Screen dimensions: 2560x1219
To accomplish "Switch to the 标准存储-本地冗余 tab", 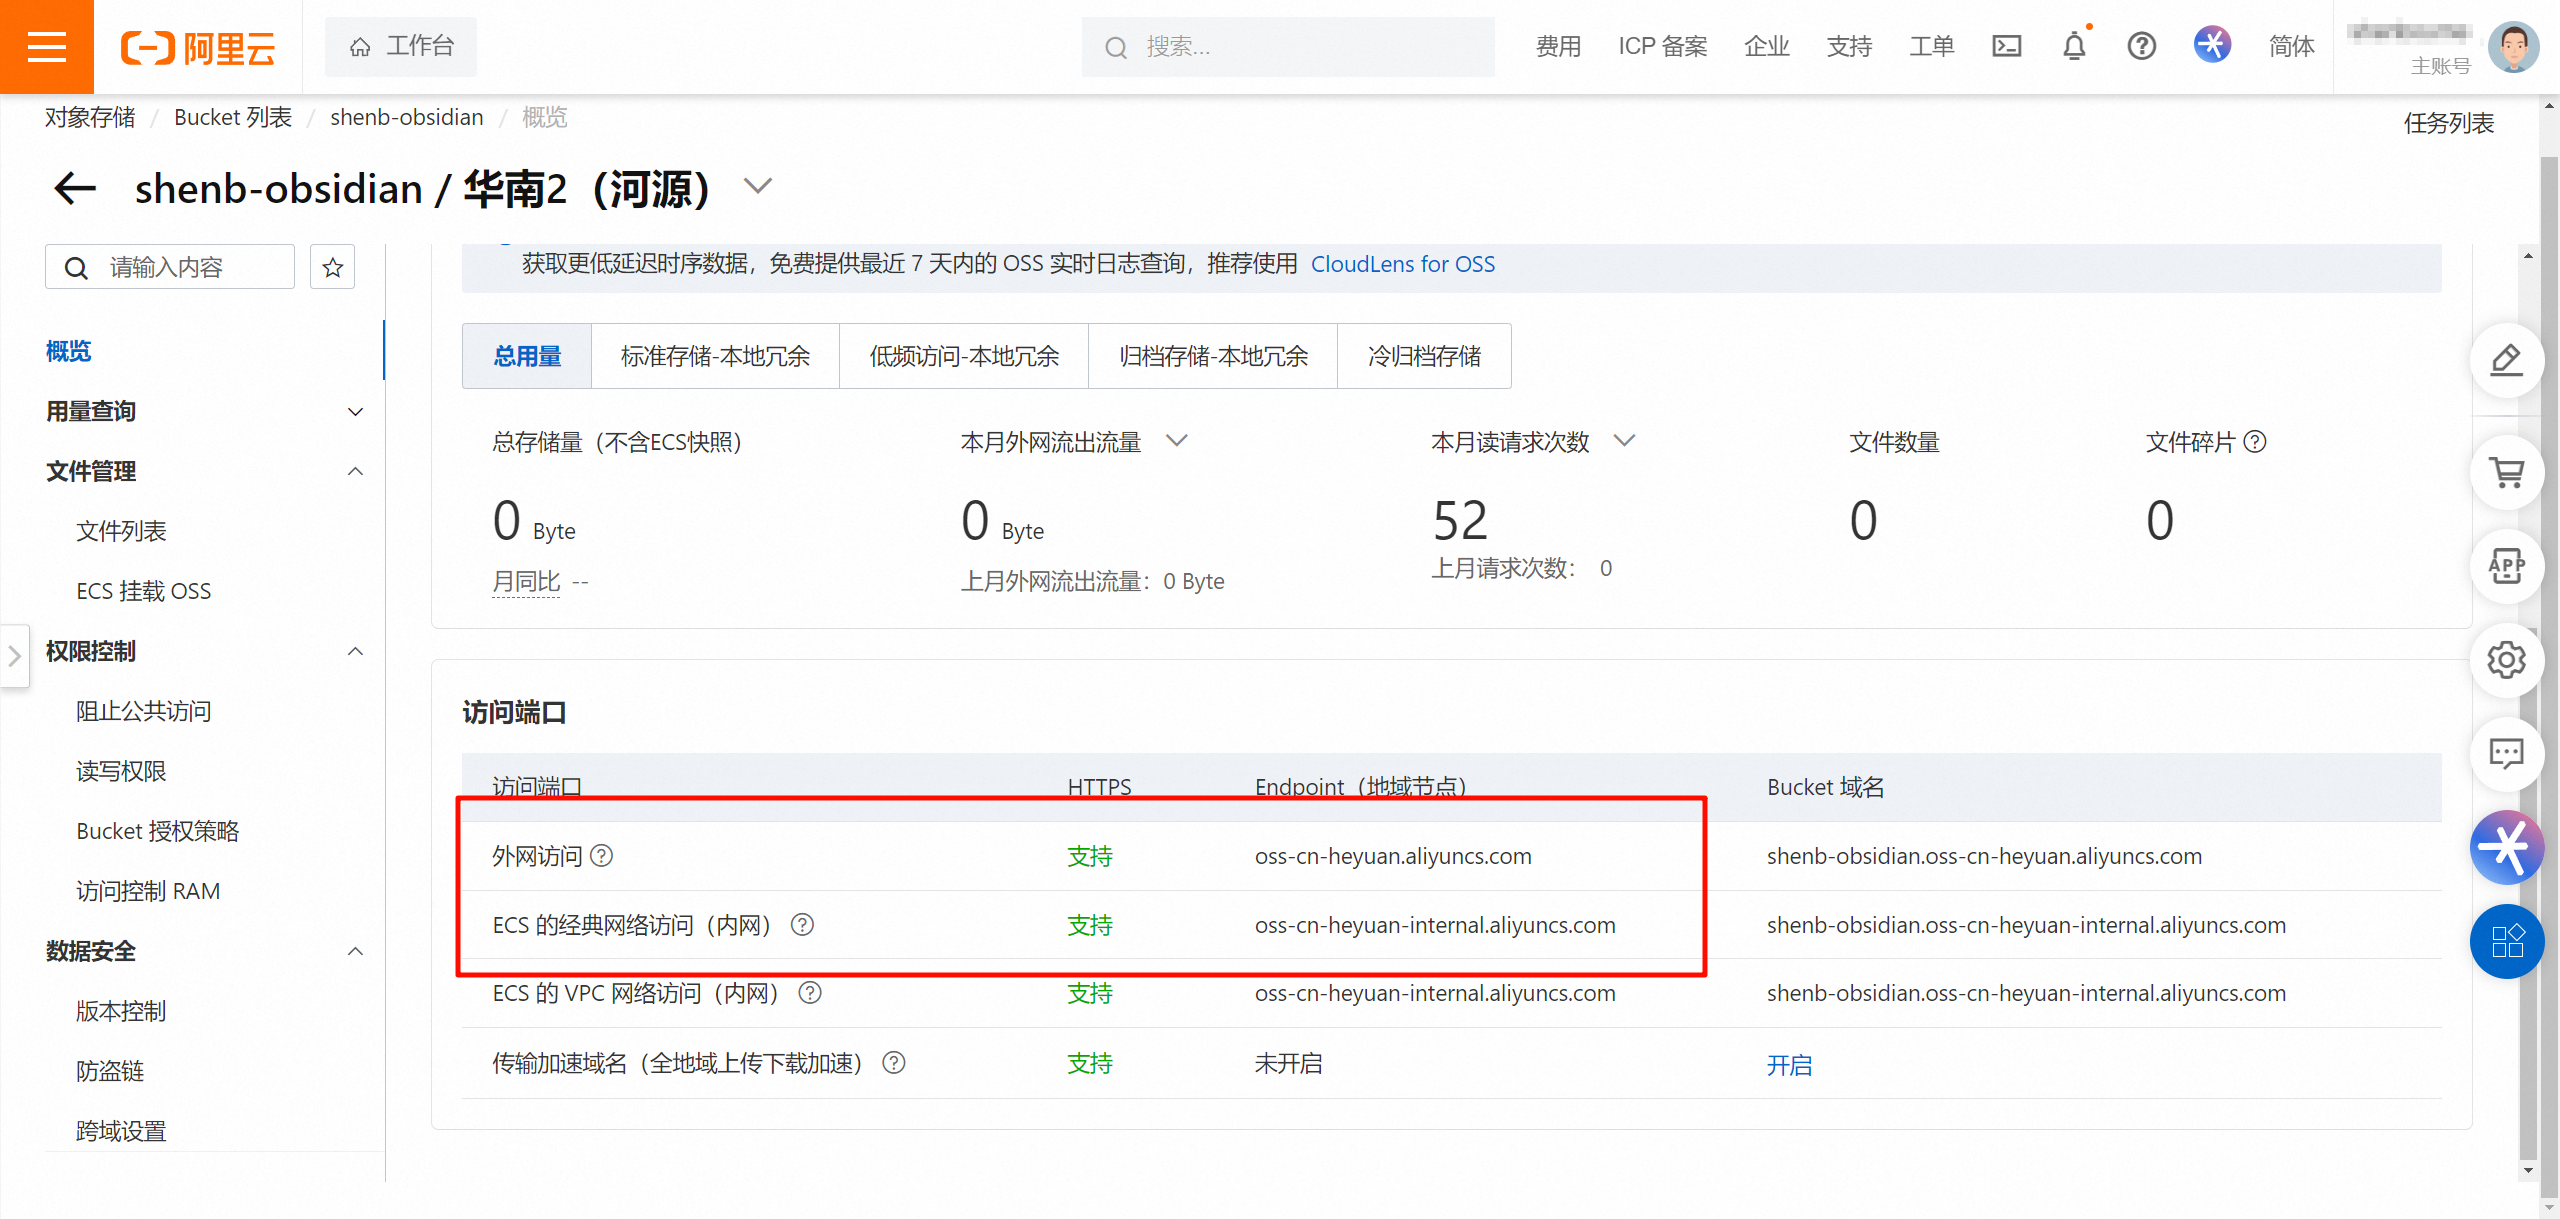I will coord(715,356).
